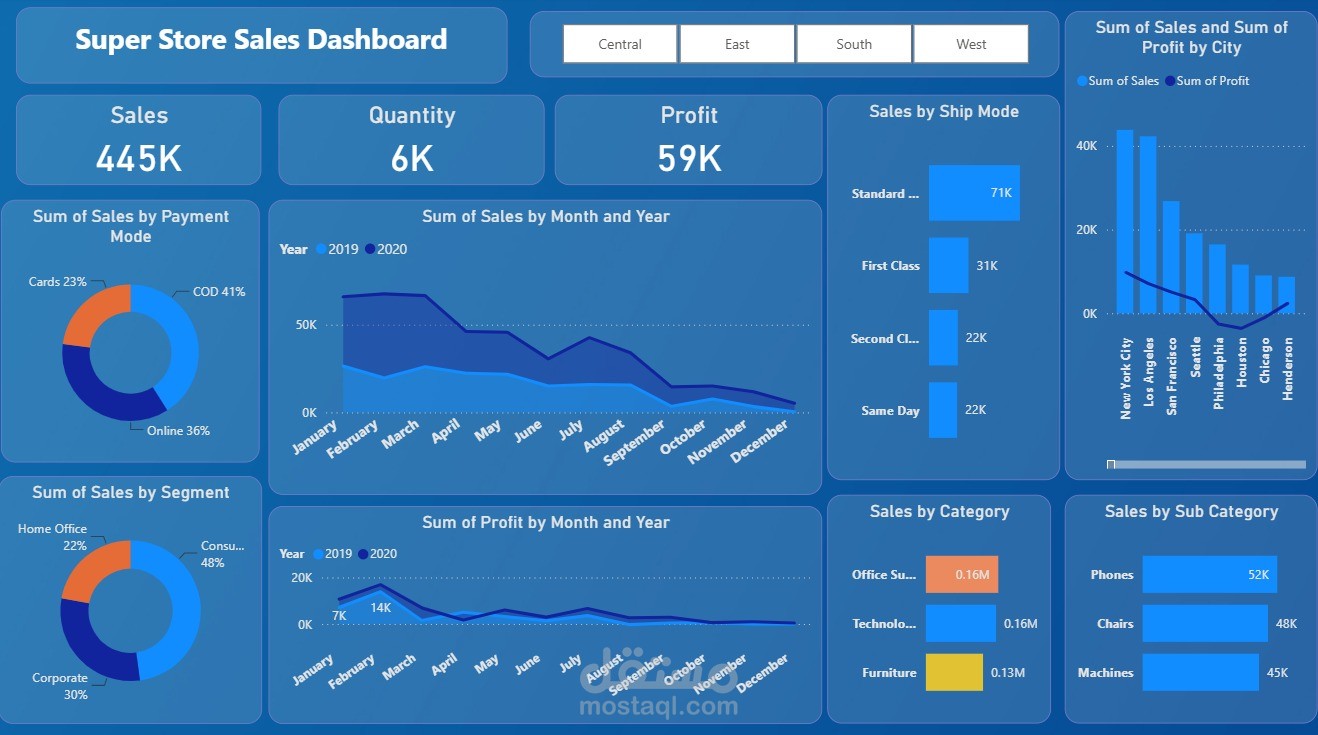Viewport: 1318px width, 735px height.
Task: Click the July label in Profit by Month chart
Action: (x=571, y=664)
